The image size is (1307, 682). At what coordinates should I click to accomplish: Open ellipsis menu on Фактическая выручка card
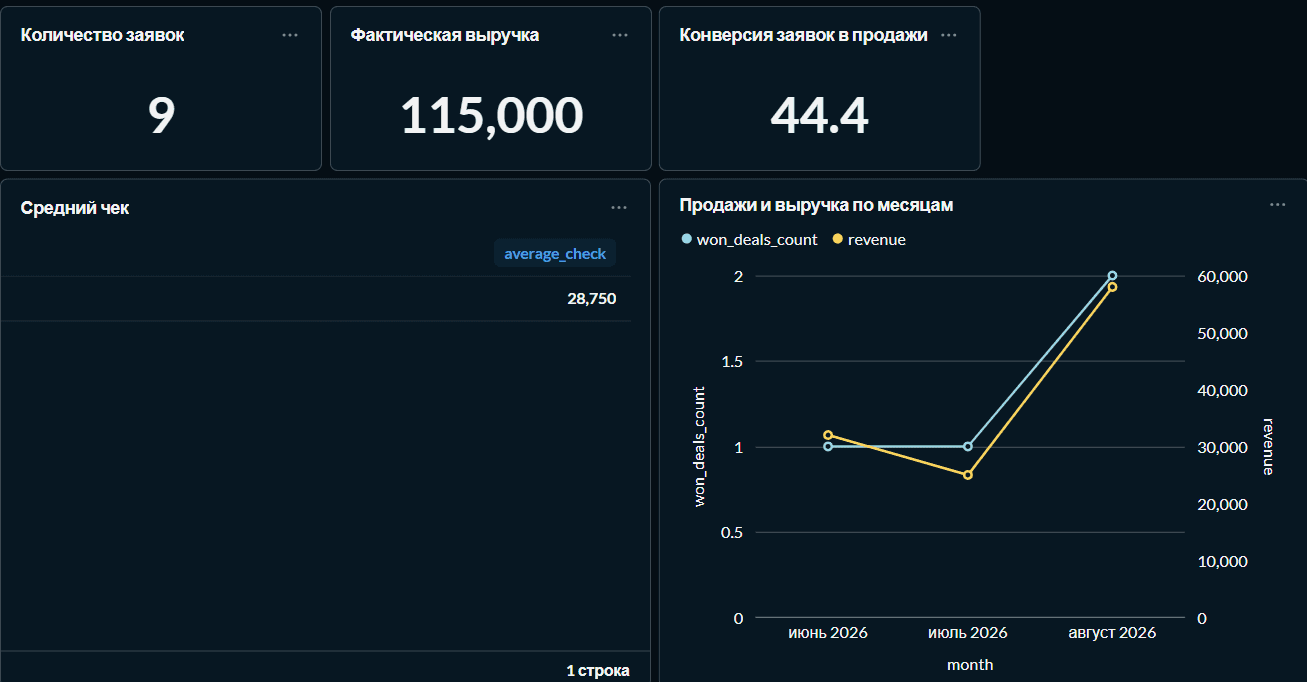point(620,35)
